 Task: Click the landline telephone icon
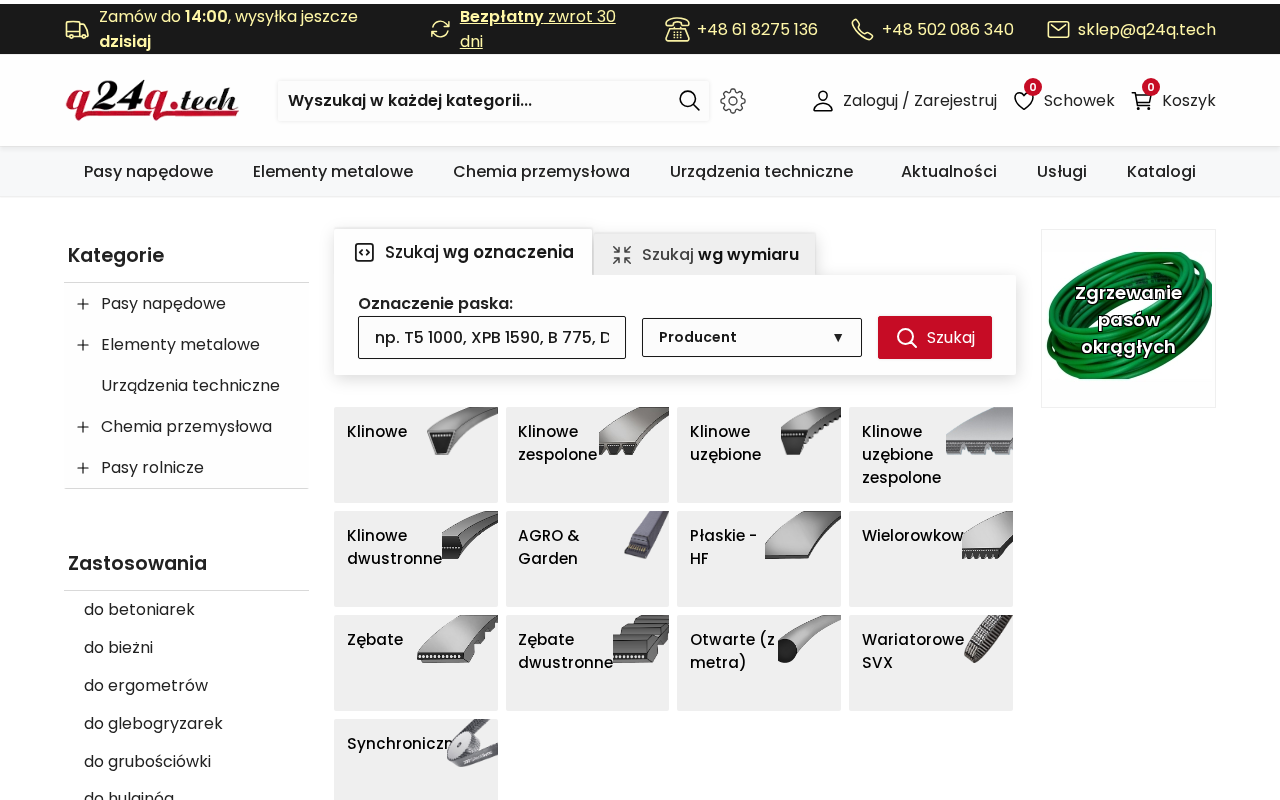coord(677,29)
